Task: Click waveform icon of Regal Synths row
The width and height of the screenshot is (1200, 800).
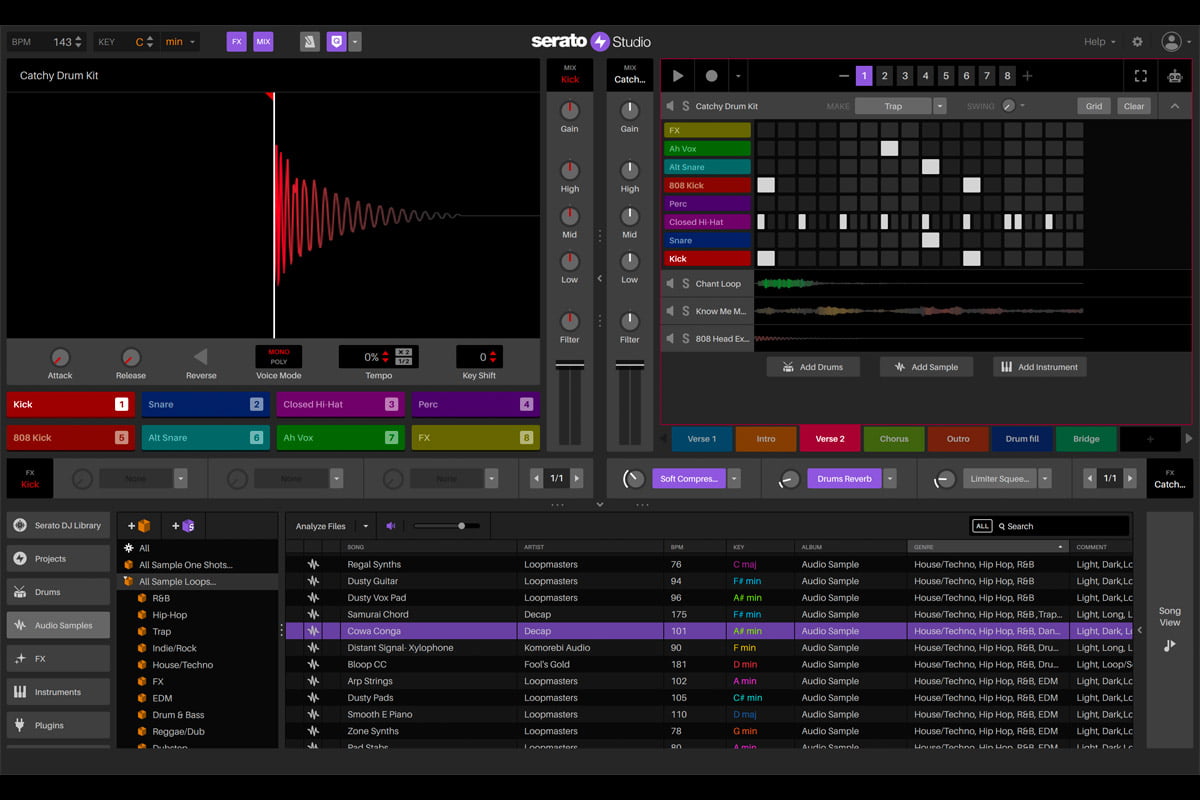Action: (x=313, y=564)
